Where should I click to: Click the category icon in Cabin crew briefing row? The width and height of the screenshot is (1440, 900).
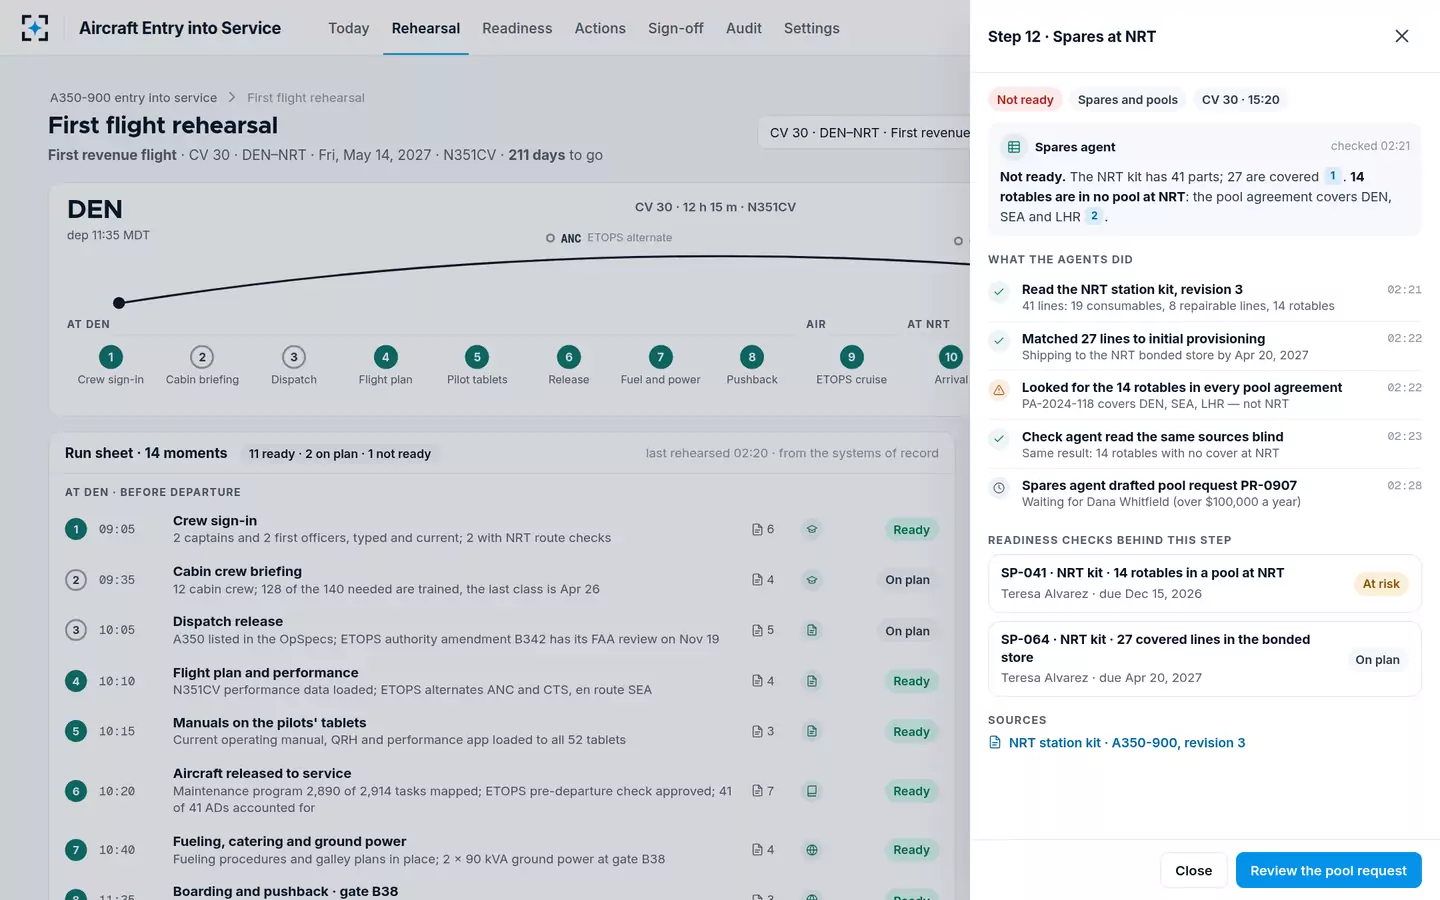point(812,580)
